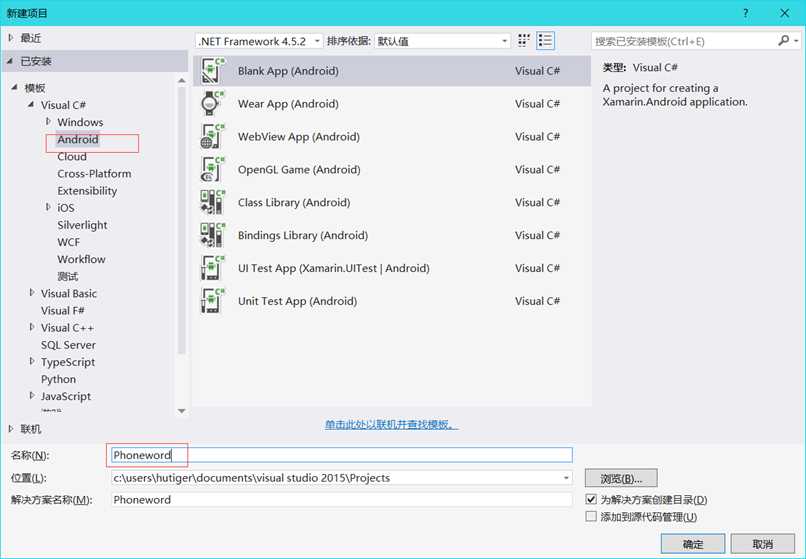
Task: Click the UI Test App template icon
Action: point(213,268)
